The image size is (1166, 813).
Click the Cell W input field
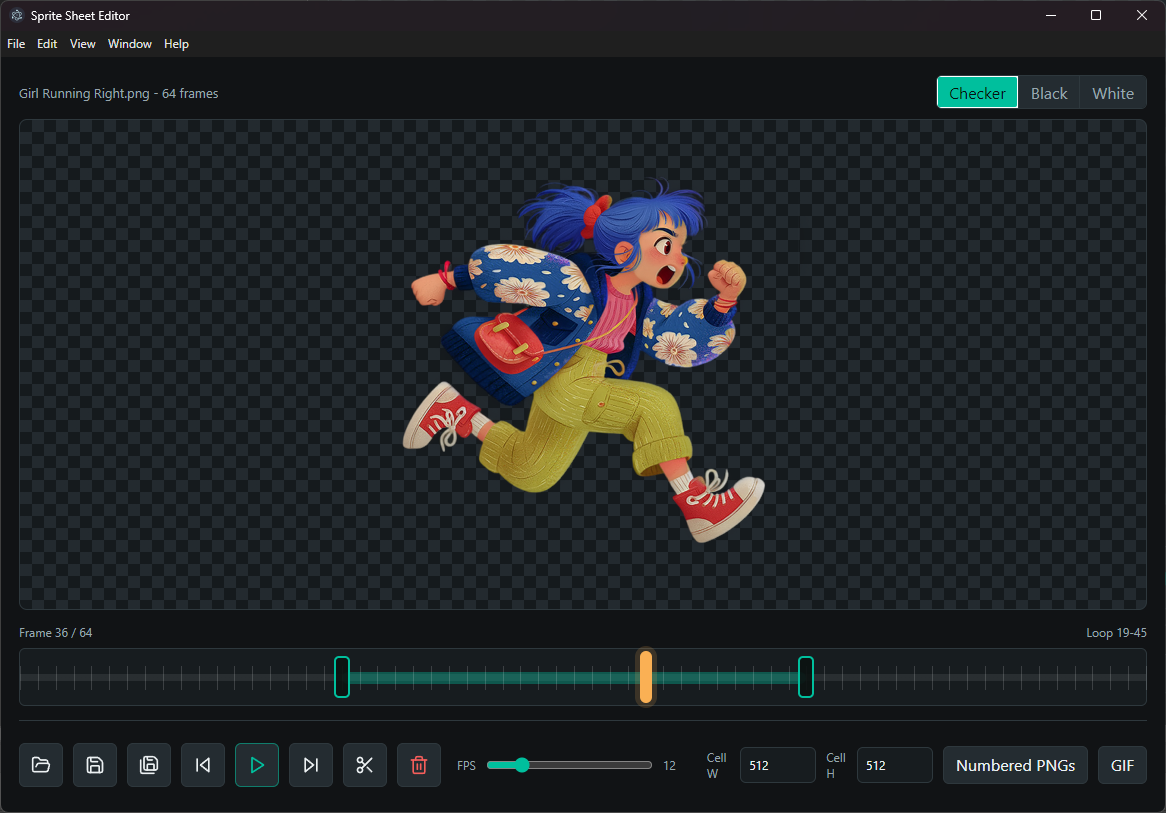(x=777, y=765)
